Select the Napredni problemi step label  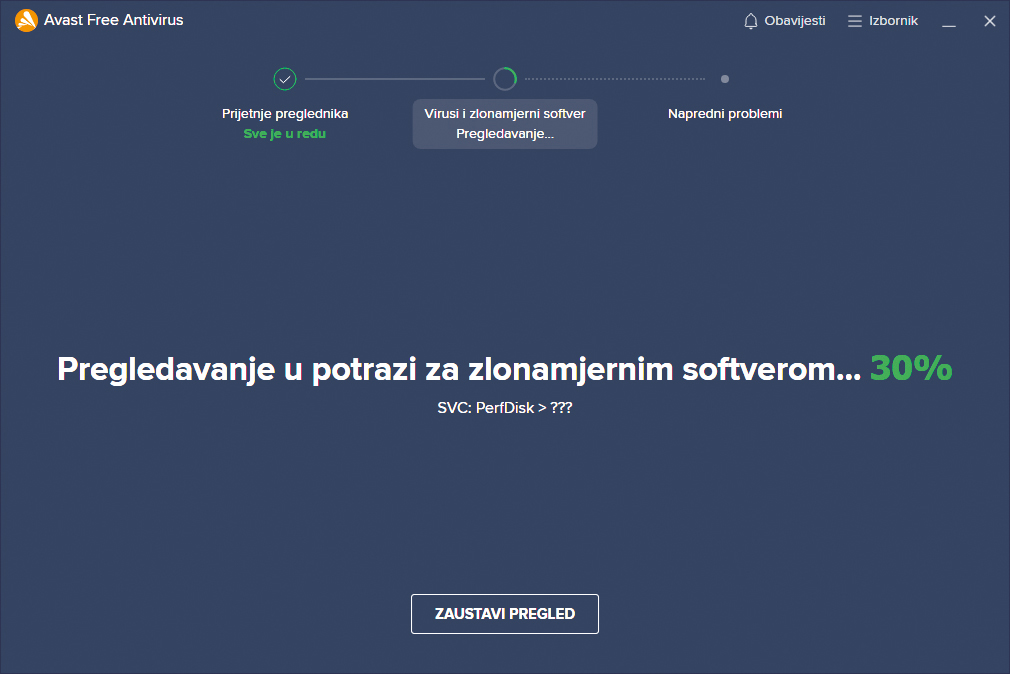(725, 114)
